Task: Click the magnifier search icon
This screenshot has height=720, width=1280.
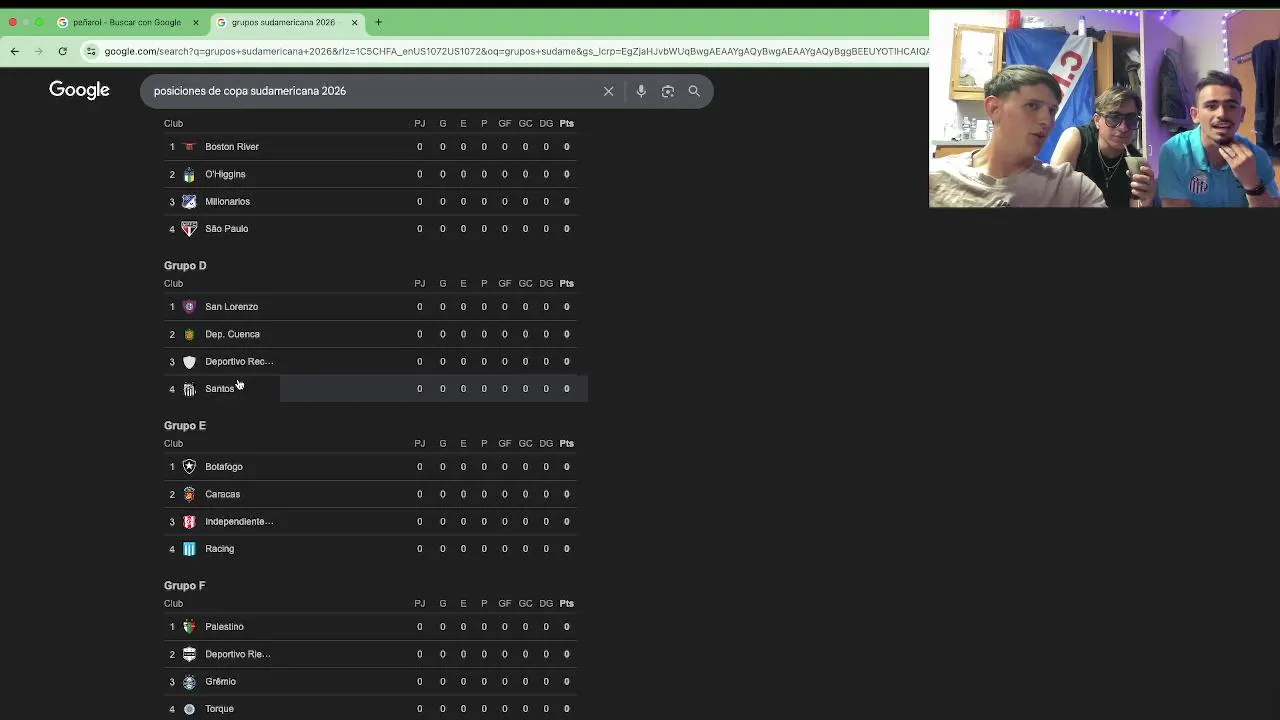Action: (694, 91)
